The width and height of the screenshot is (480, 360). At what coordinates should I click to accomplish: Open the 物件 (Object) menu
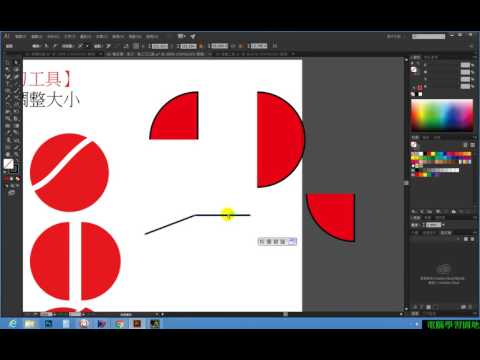53,36
